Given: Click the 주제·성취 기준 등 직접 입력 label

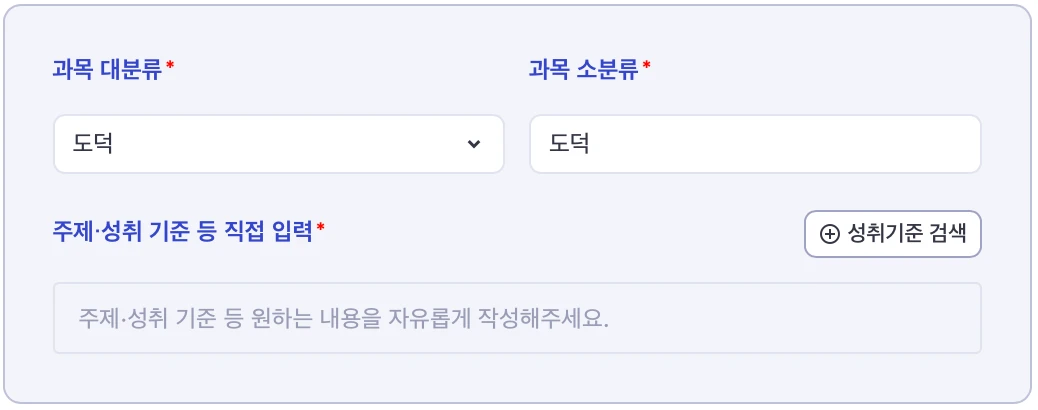Looking at the screenshot, I should point(182,231).
